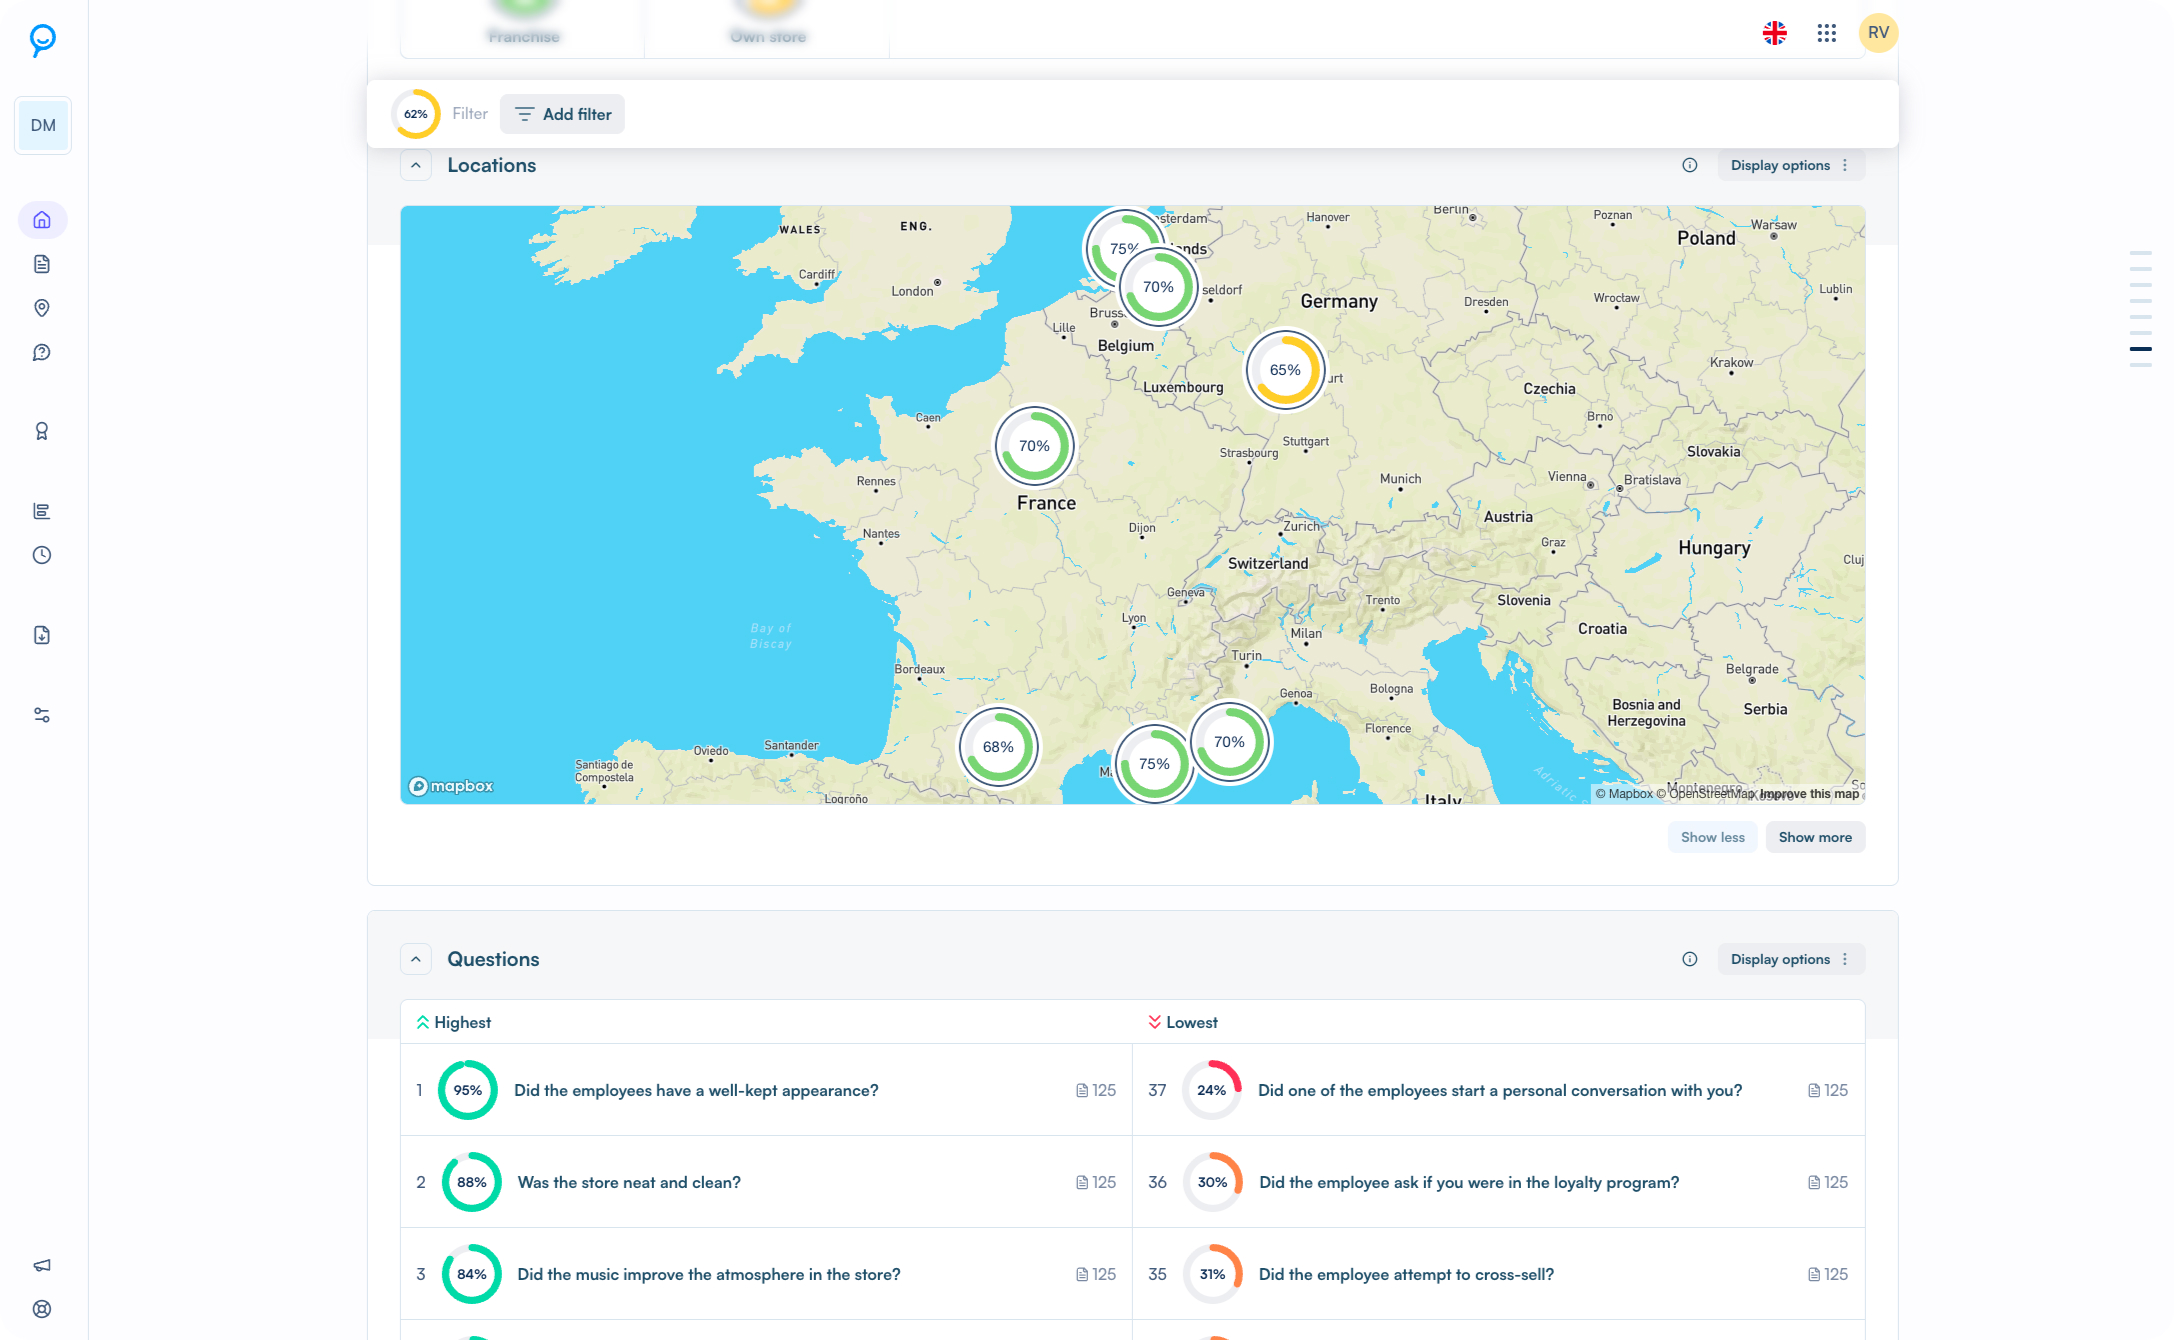Change language via UK flag icon
The width and height of the screenshot is (2174, 1340).
tap(1775, 33)
